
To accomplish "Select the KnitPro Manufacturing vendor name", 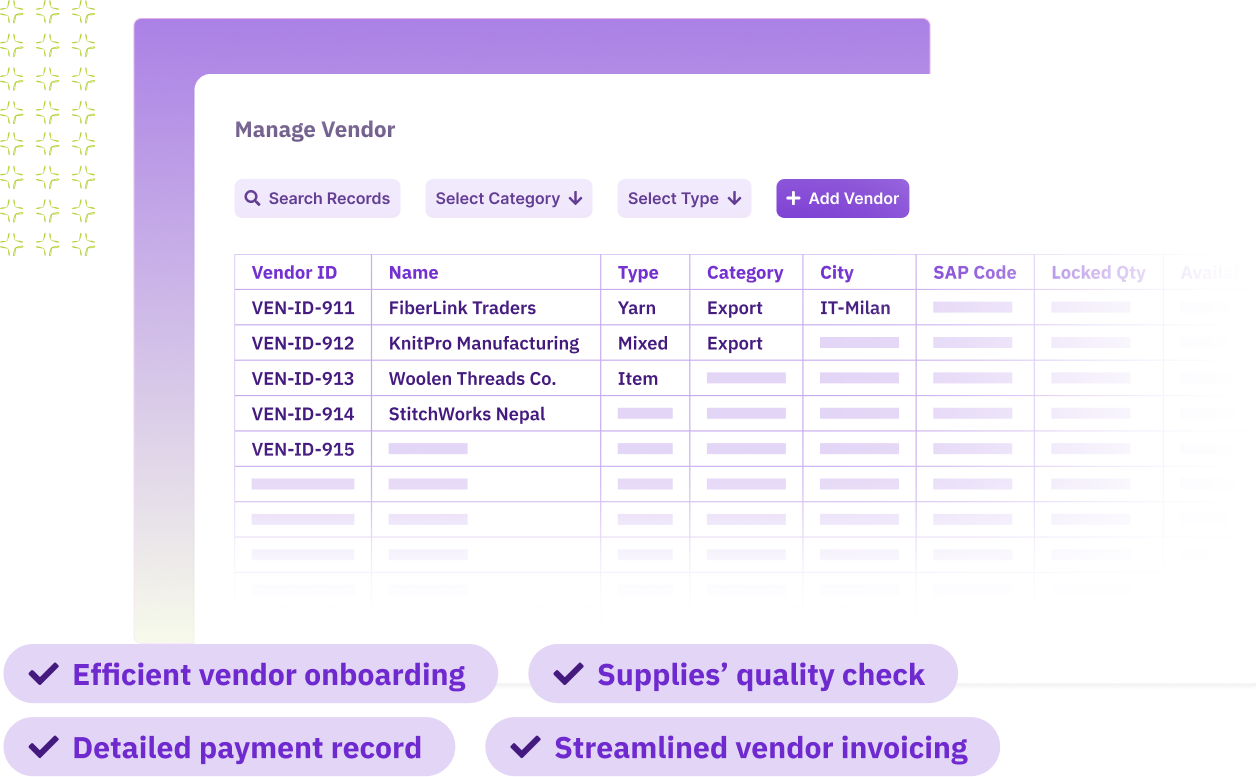I will pyautogui.click(x=483, y=343).
